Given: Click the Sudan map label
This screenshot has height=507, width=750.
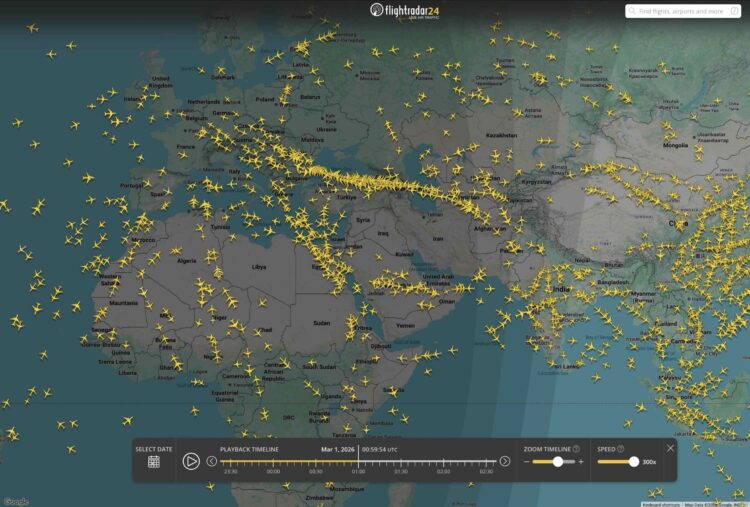Looking at the screenshot, I should (x=321, y=323).
